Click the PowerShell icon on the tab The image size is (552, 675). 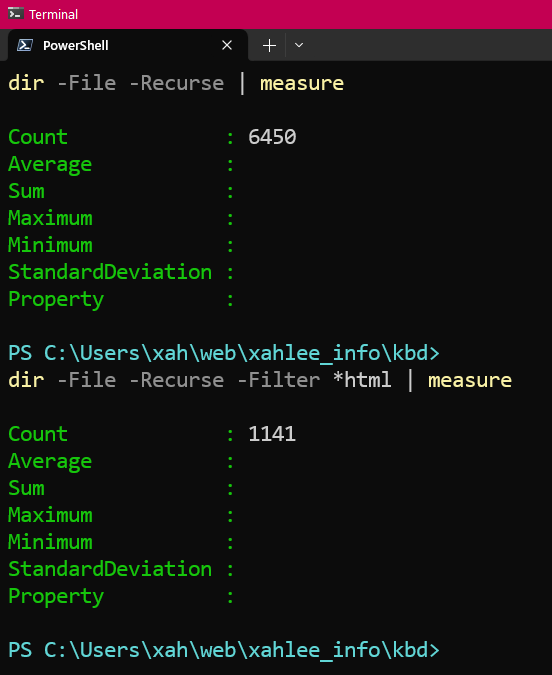pyautogui.click(x=25, y=45)
